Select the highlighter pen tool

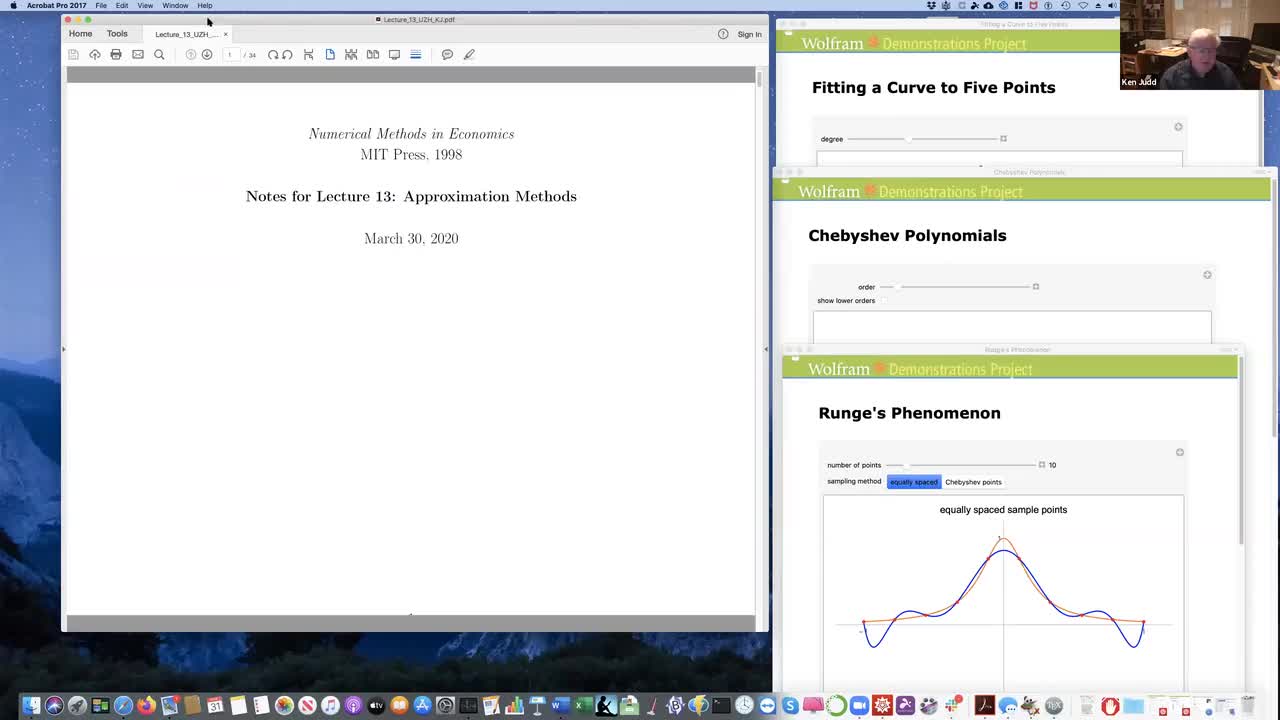(x=469, y=54)
